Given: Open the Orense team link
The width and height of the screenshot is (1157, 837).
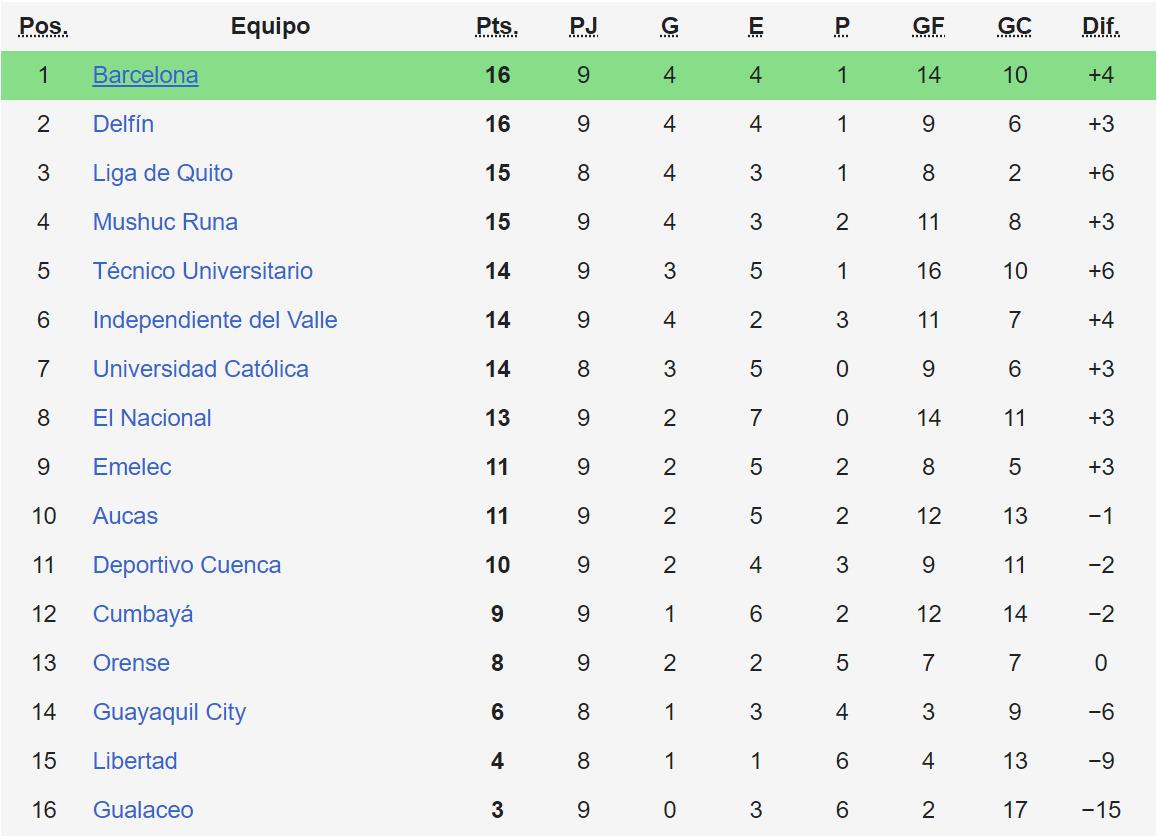Looking at the screenshot, I should (131, 663).
